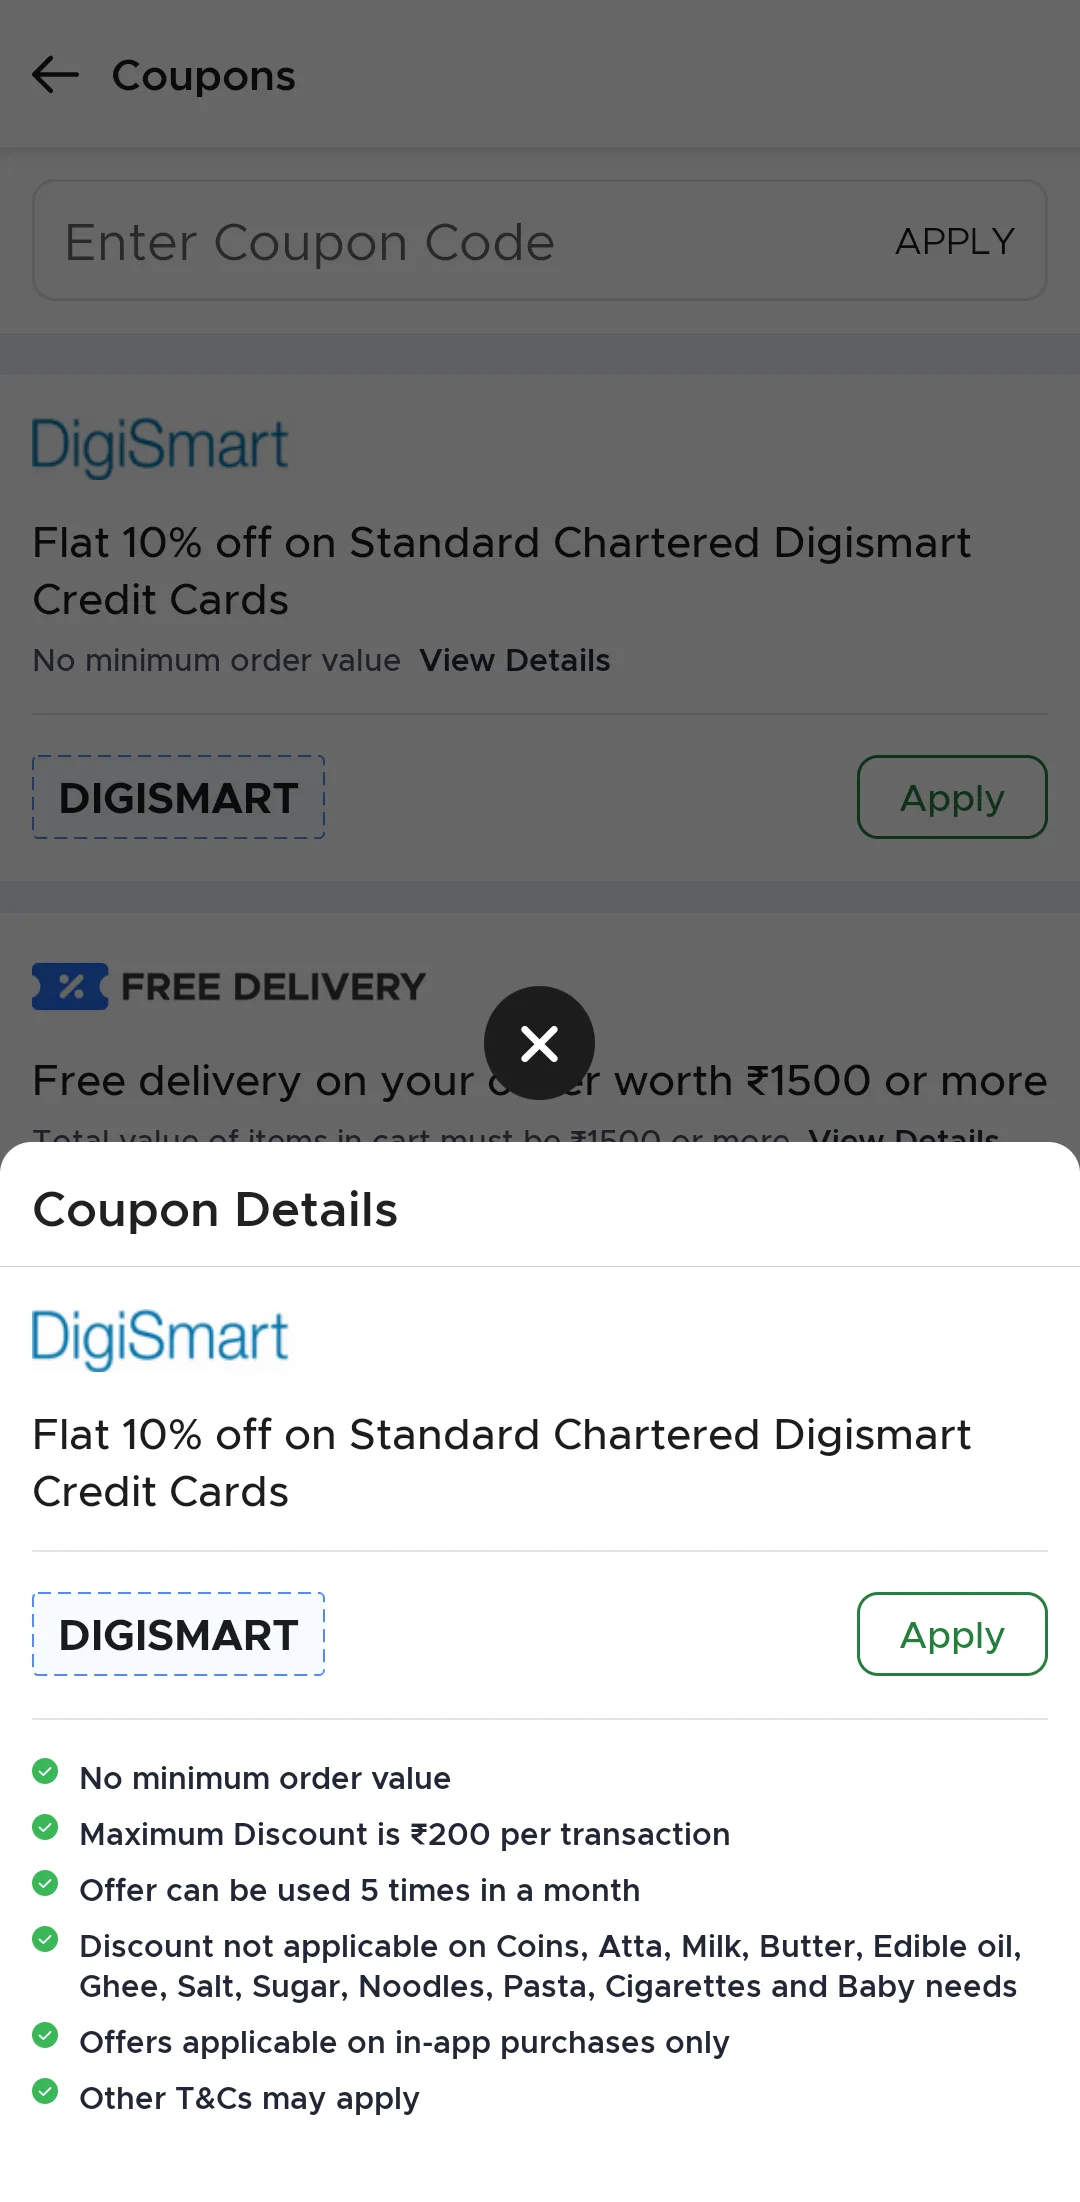Tap the DigiSmart logo inside Coupon Details sheet
Viewport: 1080px width, 2202px height.
click(x=160, y=1338)
